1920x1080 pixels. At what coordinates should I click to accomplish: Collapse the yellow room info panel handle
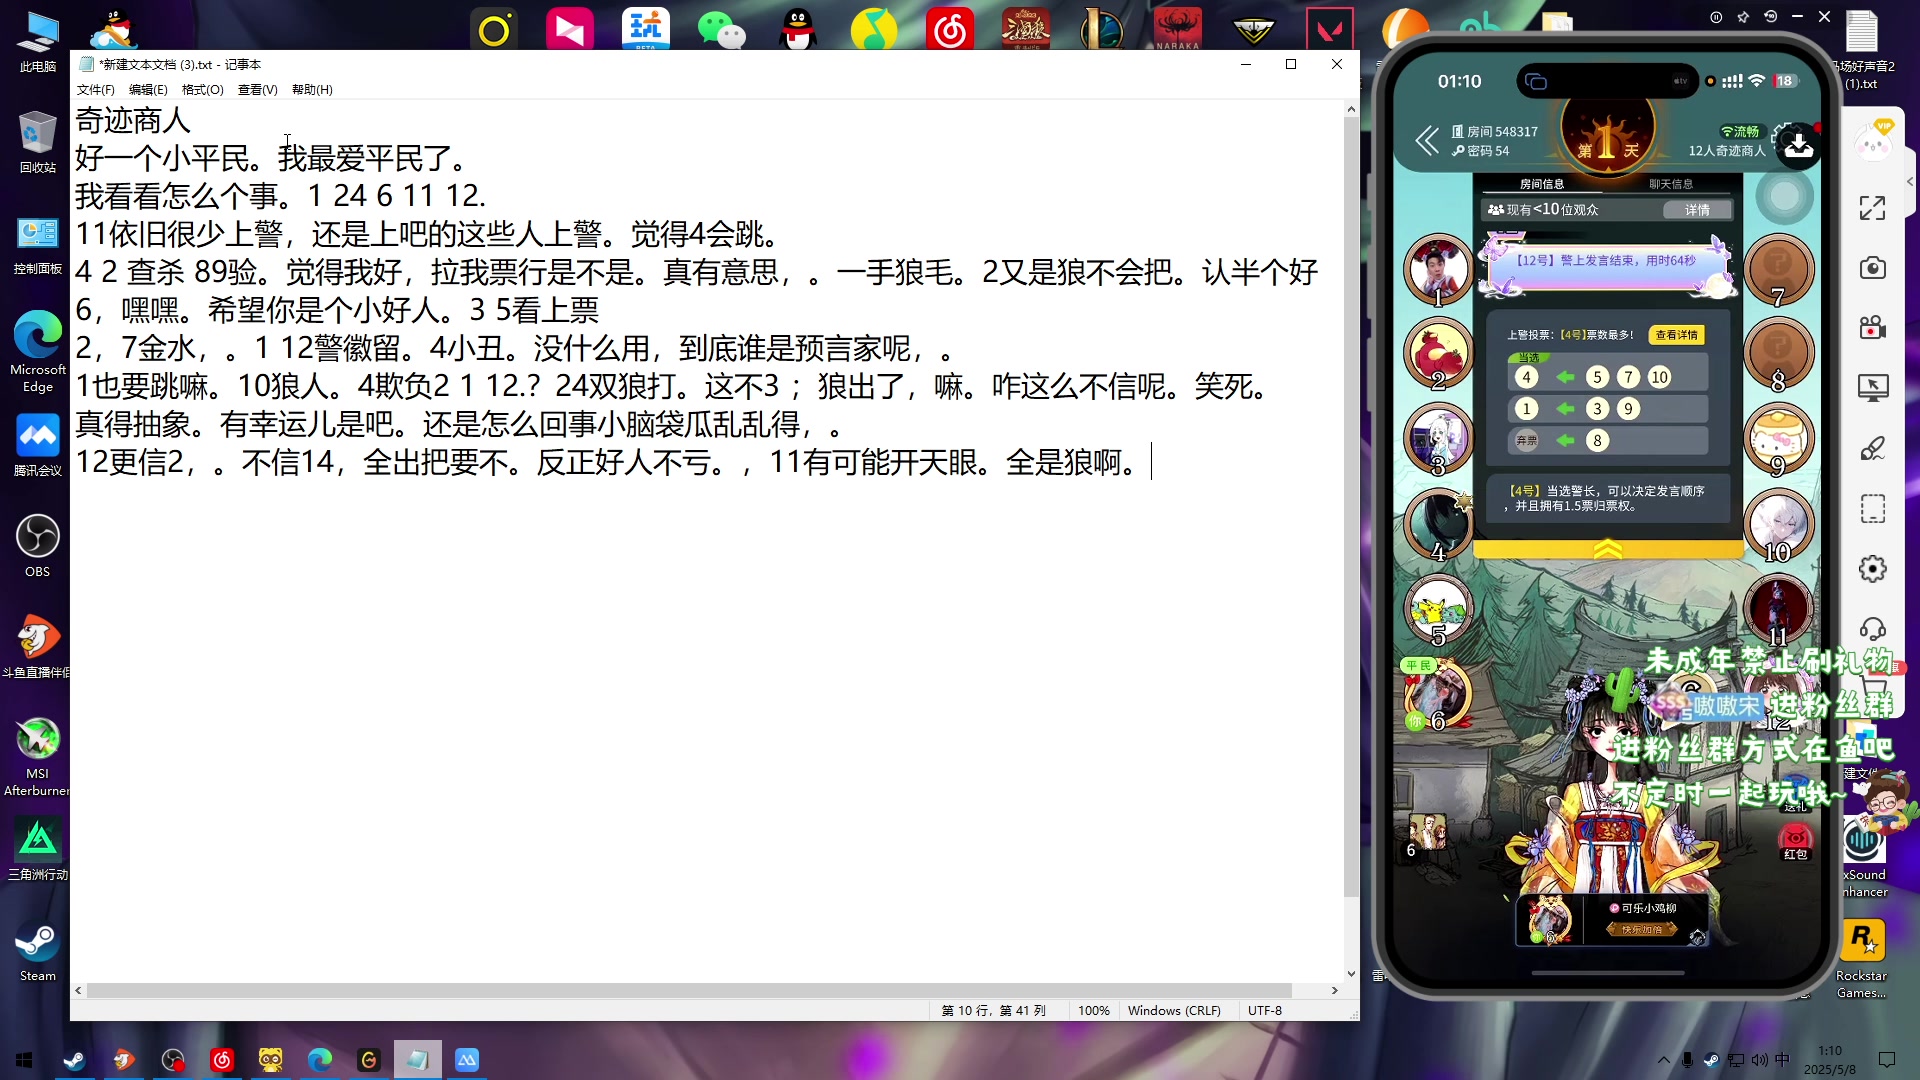pos(1607,549)
